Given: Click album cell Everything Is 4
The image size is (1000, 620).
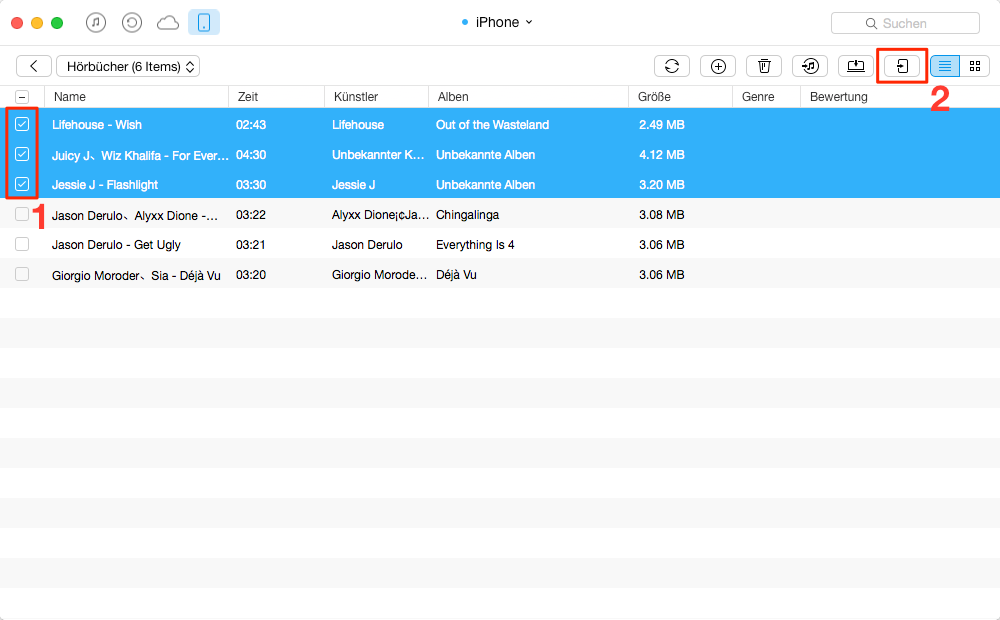Looking at the screenshot, I should [475, 245].
